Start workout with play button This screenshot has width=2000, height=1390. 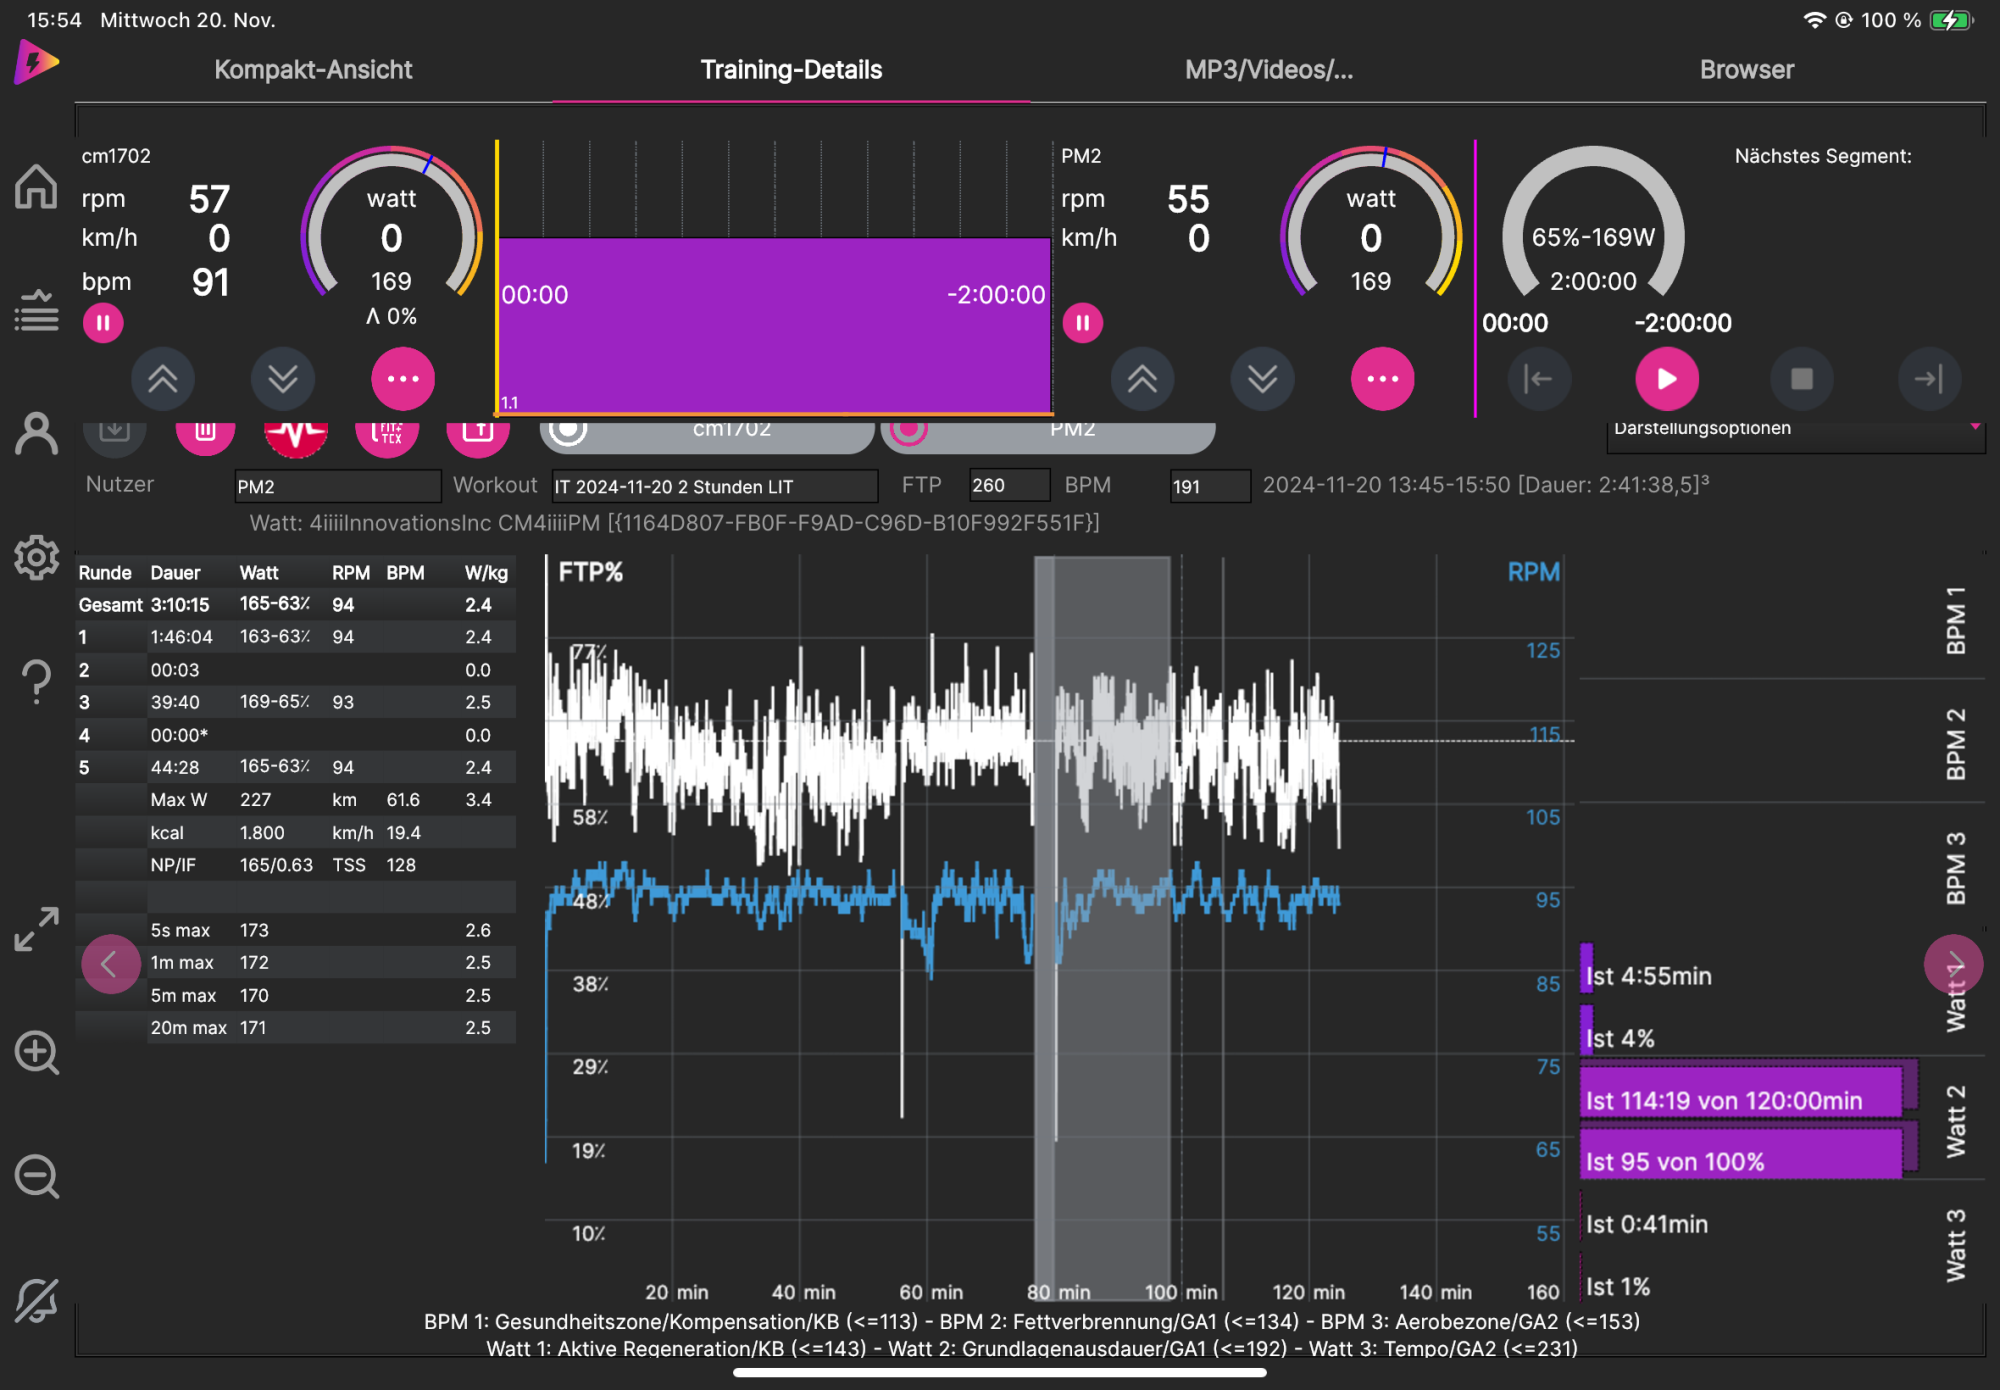1666,379
